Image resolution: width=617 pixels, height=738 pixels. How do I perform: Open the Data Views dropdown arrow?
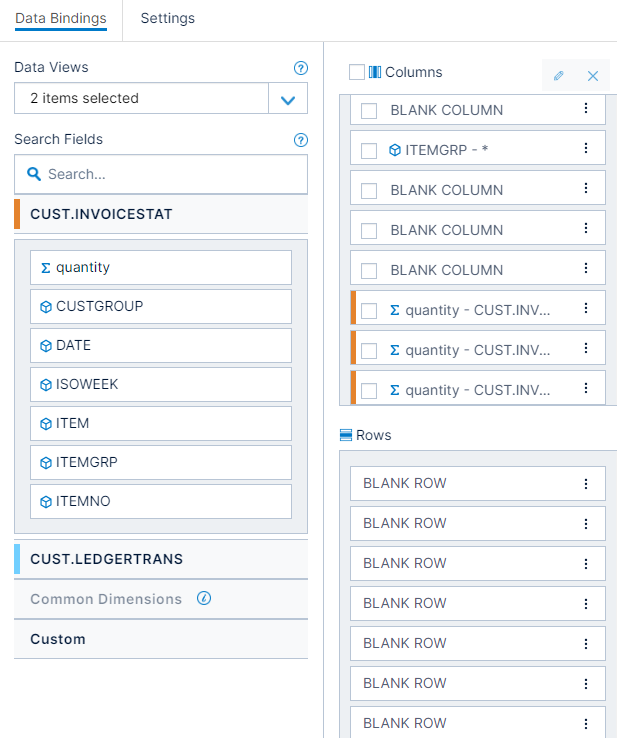[288, 98]
